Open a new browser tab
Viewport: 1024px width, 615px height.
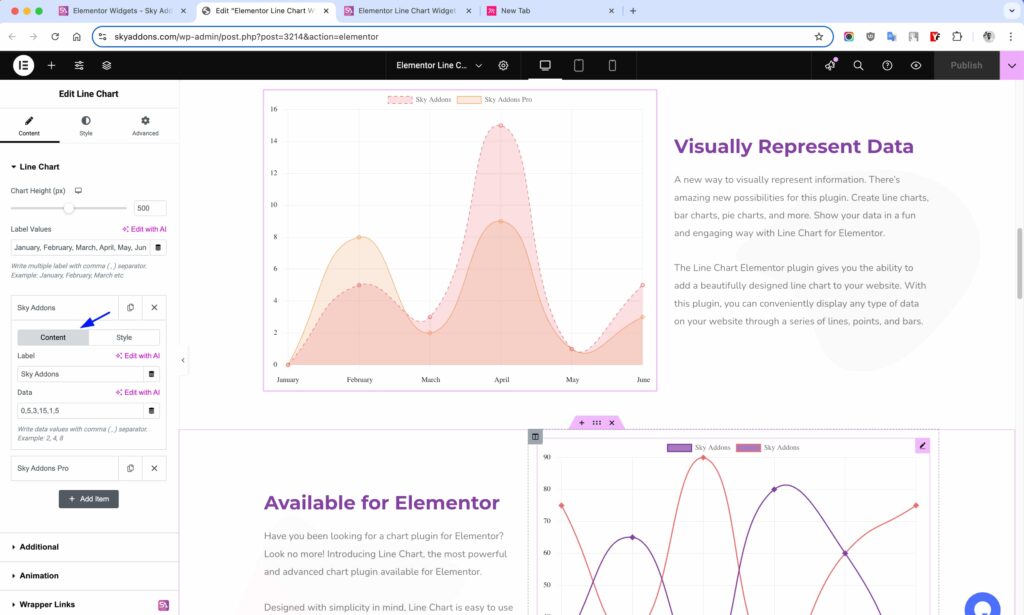633,10
